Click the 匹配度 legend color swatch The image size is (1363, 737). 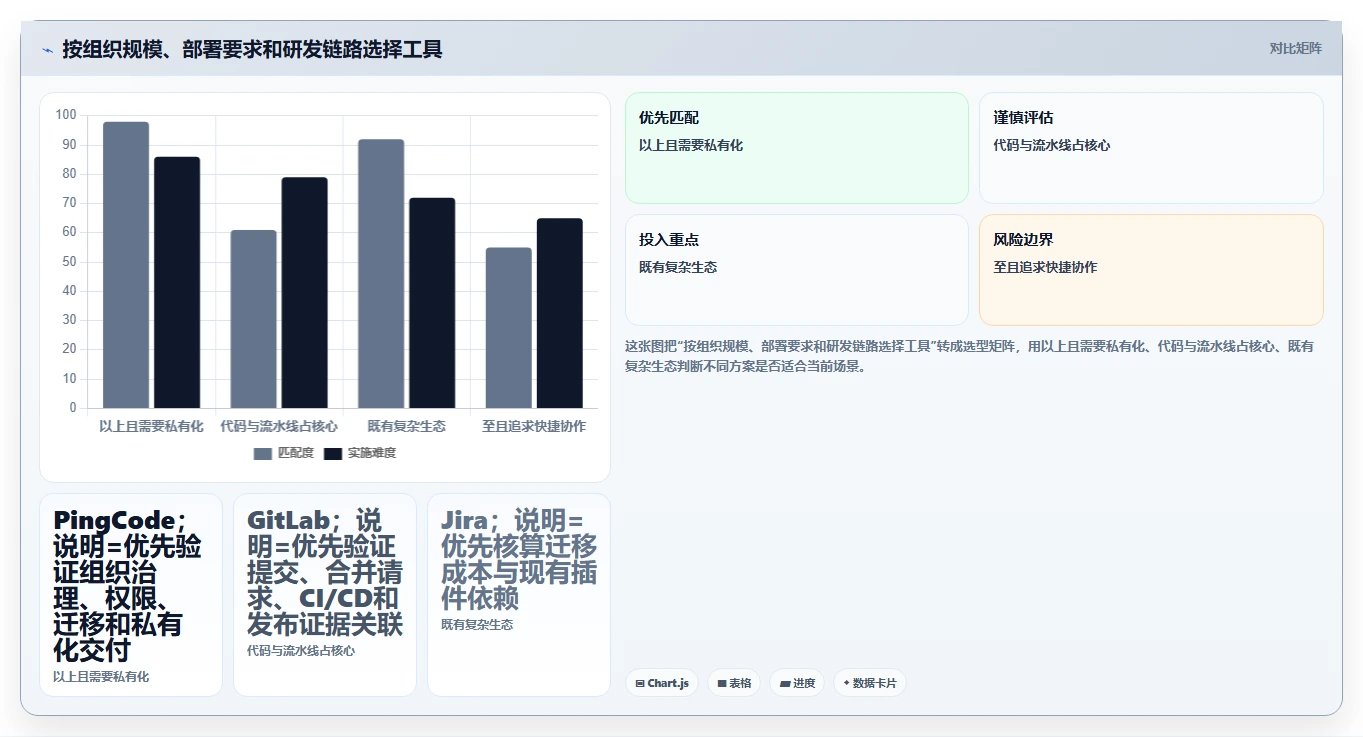pos(263,454)
